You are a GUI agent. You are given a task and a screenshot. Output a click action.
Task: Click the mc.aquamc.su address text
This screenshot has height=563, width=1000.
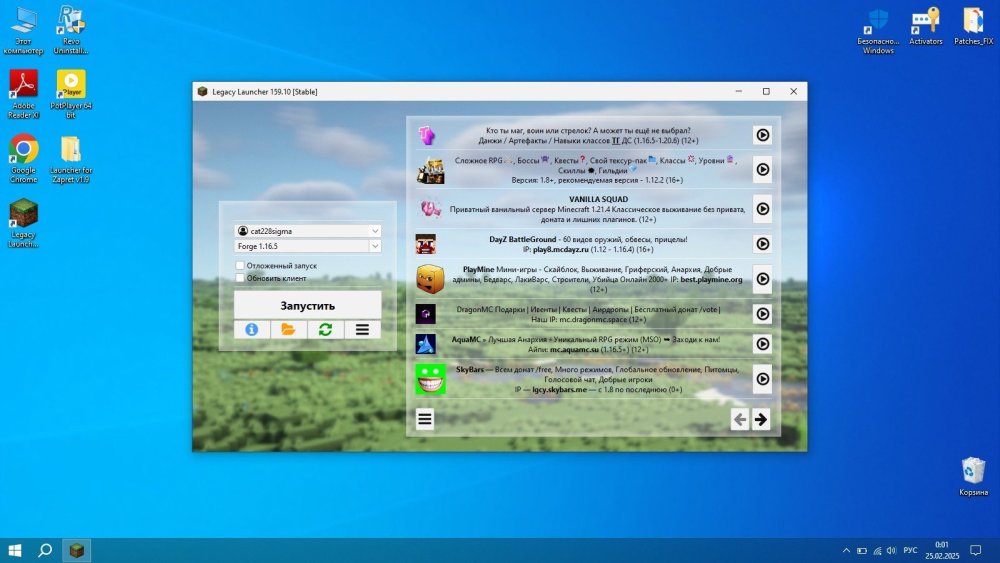coord(574,349)
